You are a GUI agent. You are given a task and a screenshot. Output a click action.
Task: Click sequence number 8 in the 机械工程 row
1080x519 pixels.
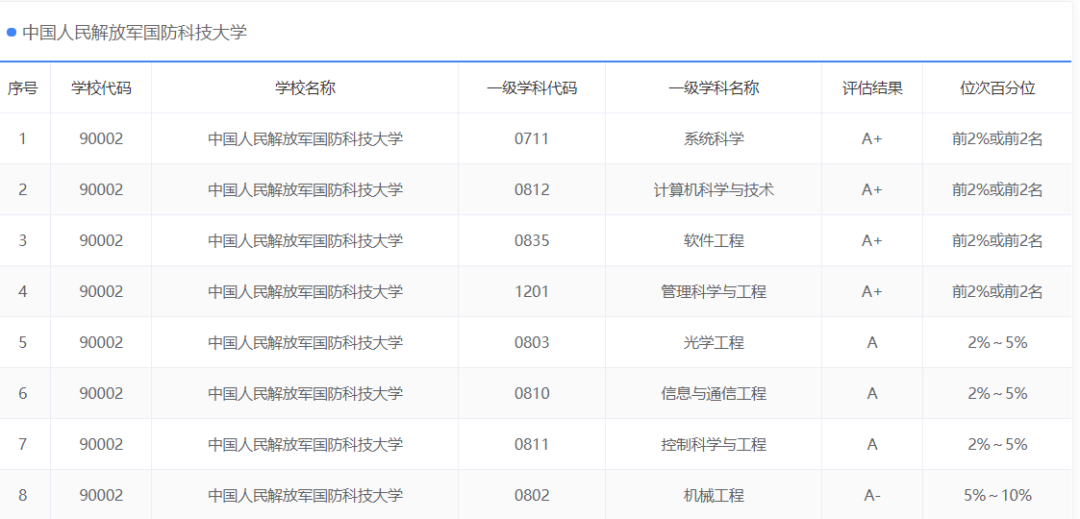(23, 496)
